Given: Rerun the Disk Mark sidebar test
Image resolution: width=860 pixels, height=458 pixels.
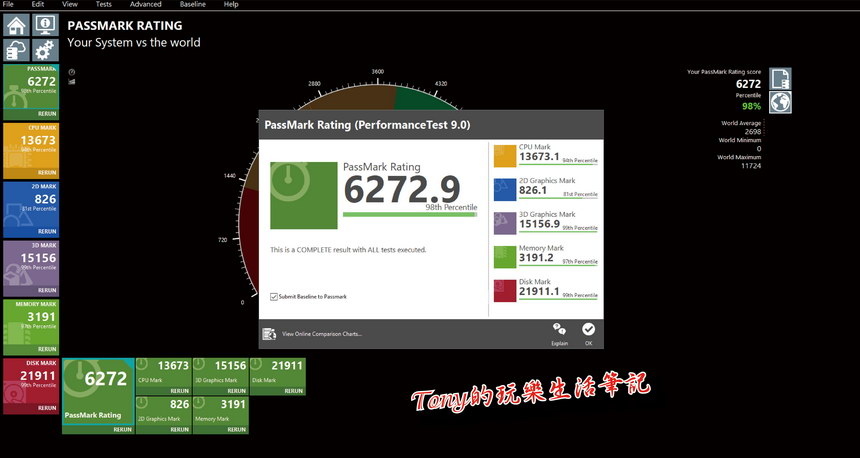Looking at the screenshot, I should tap(47, 408).
